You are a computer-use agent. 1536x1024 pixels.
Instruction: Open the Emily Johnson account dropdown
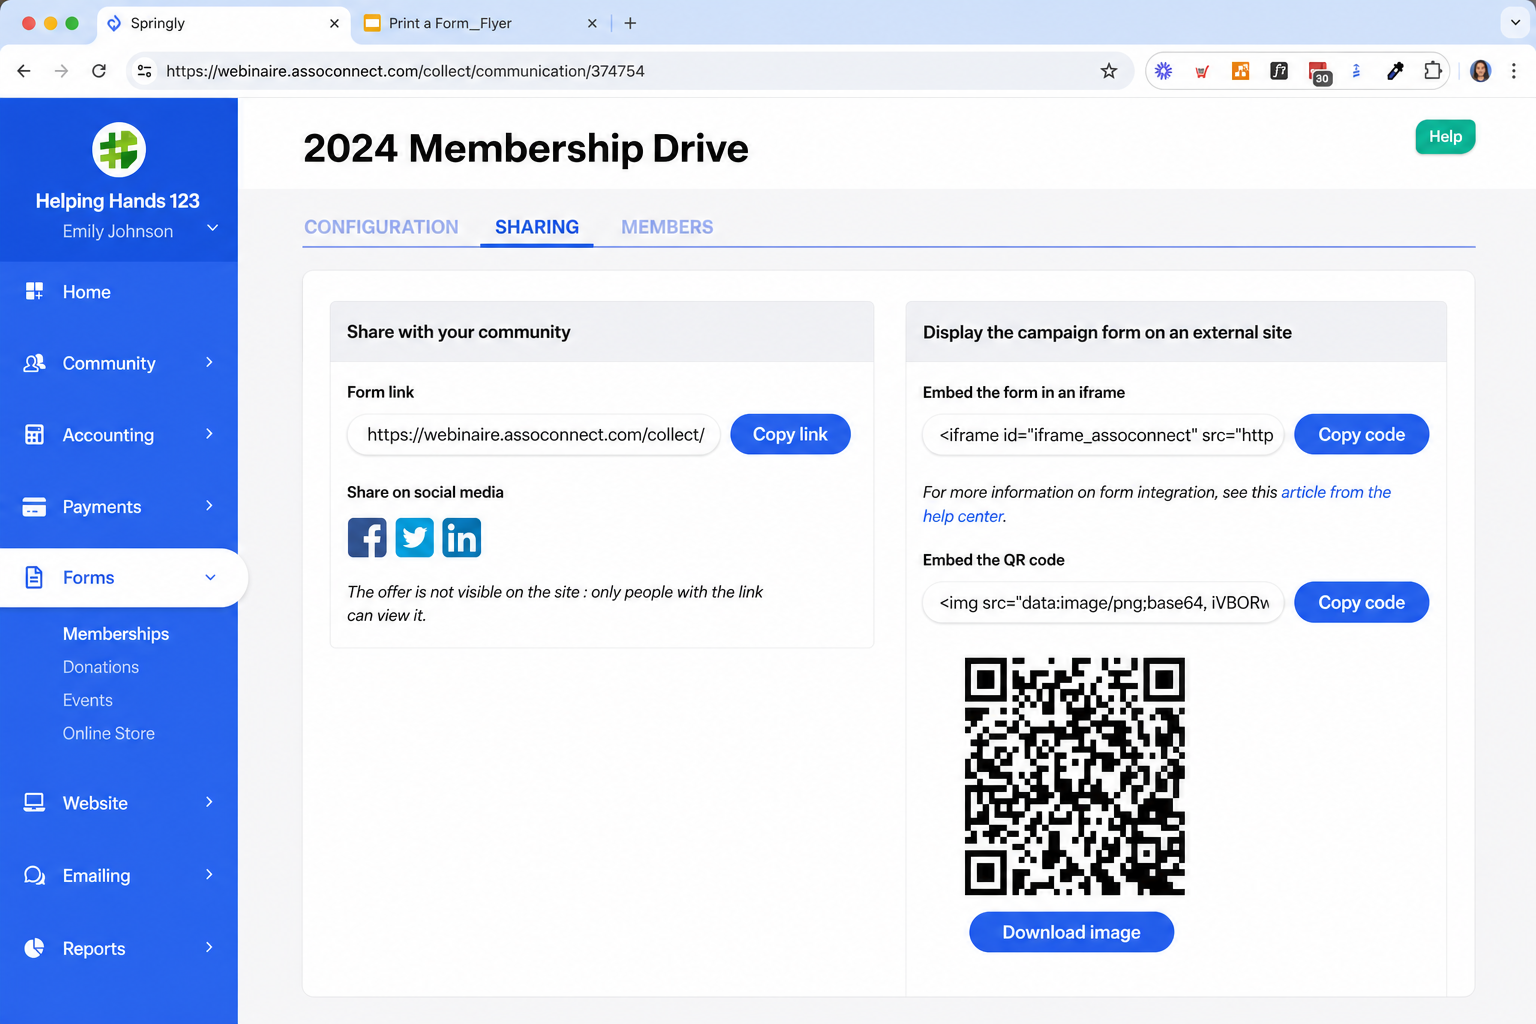(x=140, y=231)
